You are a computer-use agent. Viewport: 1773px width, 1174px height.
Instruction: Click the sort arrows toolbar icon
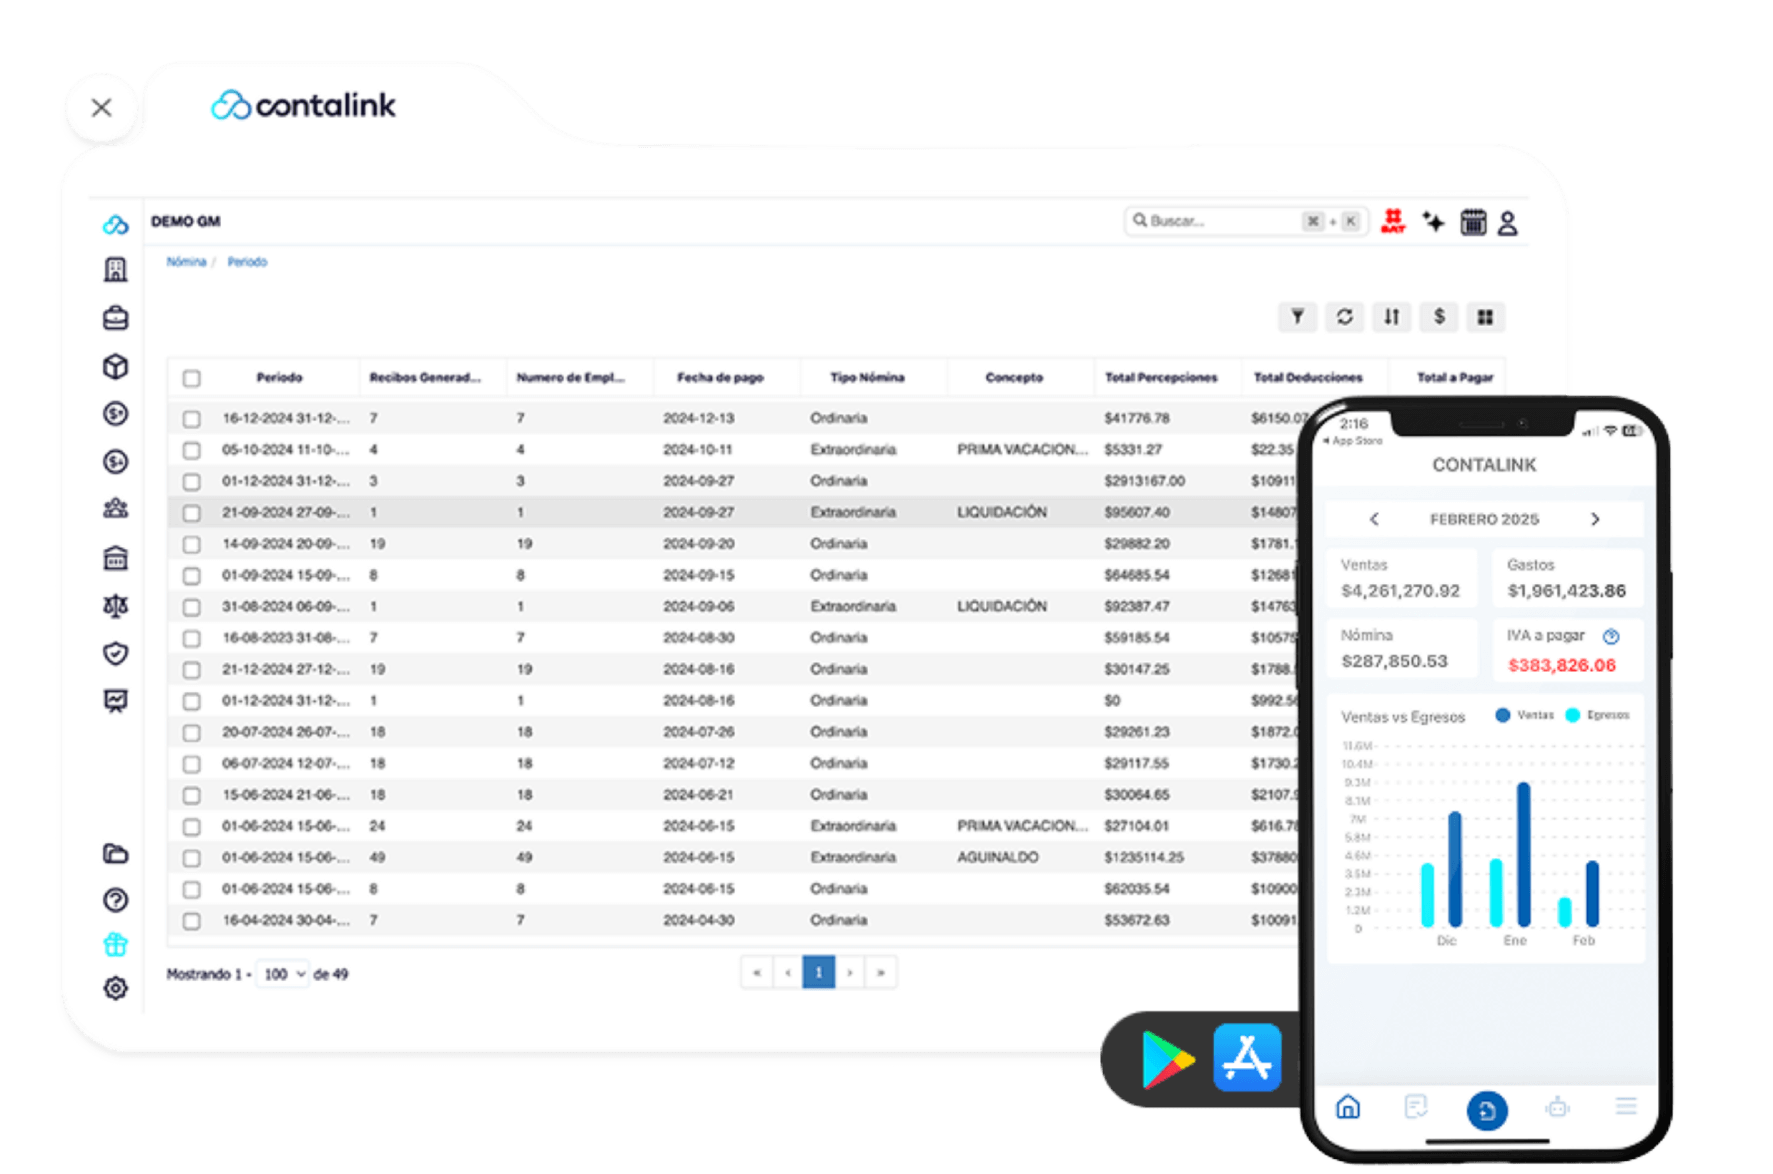click(x=1391, y=317)
